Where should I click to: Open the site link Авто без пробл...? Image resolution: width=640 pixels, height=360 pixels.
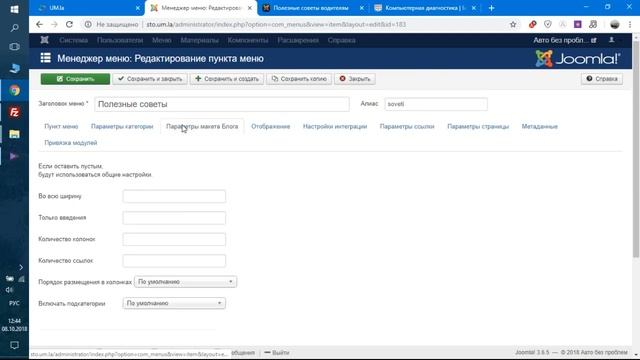(x=564, y=40)
